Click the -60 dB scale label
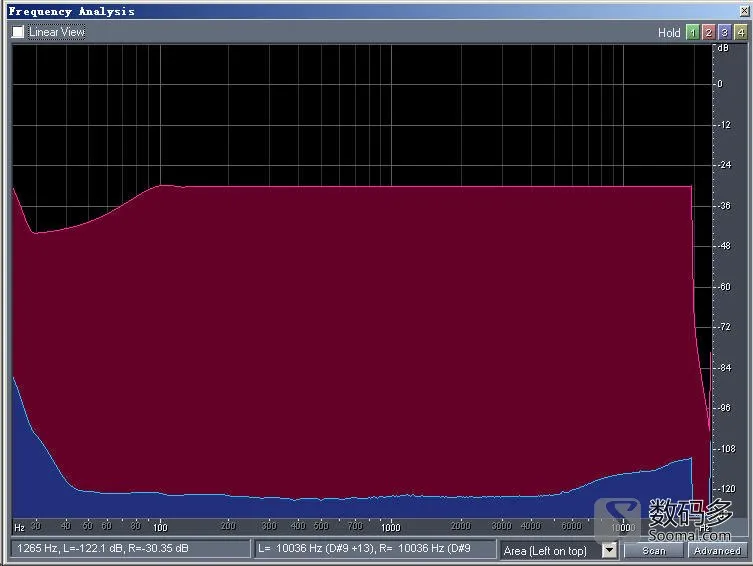This screenshot has width=753, height=566. (x=724, y=287)
